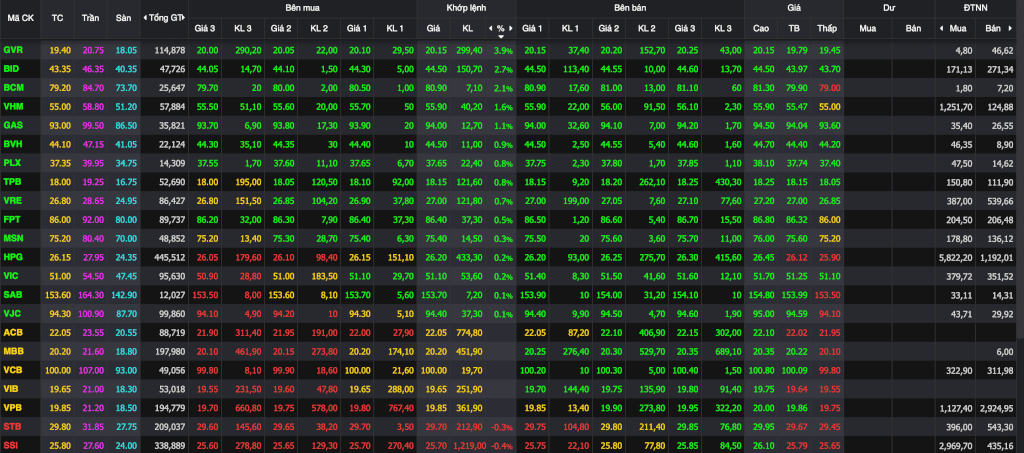Click the Dư header group
The width and height of the screenshot is (1024, 453).
[889, 8]
